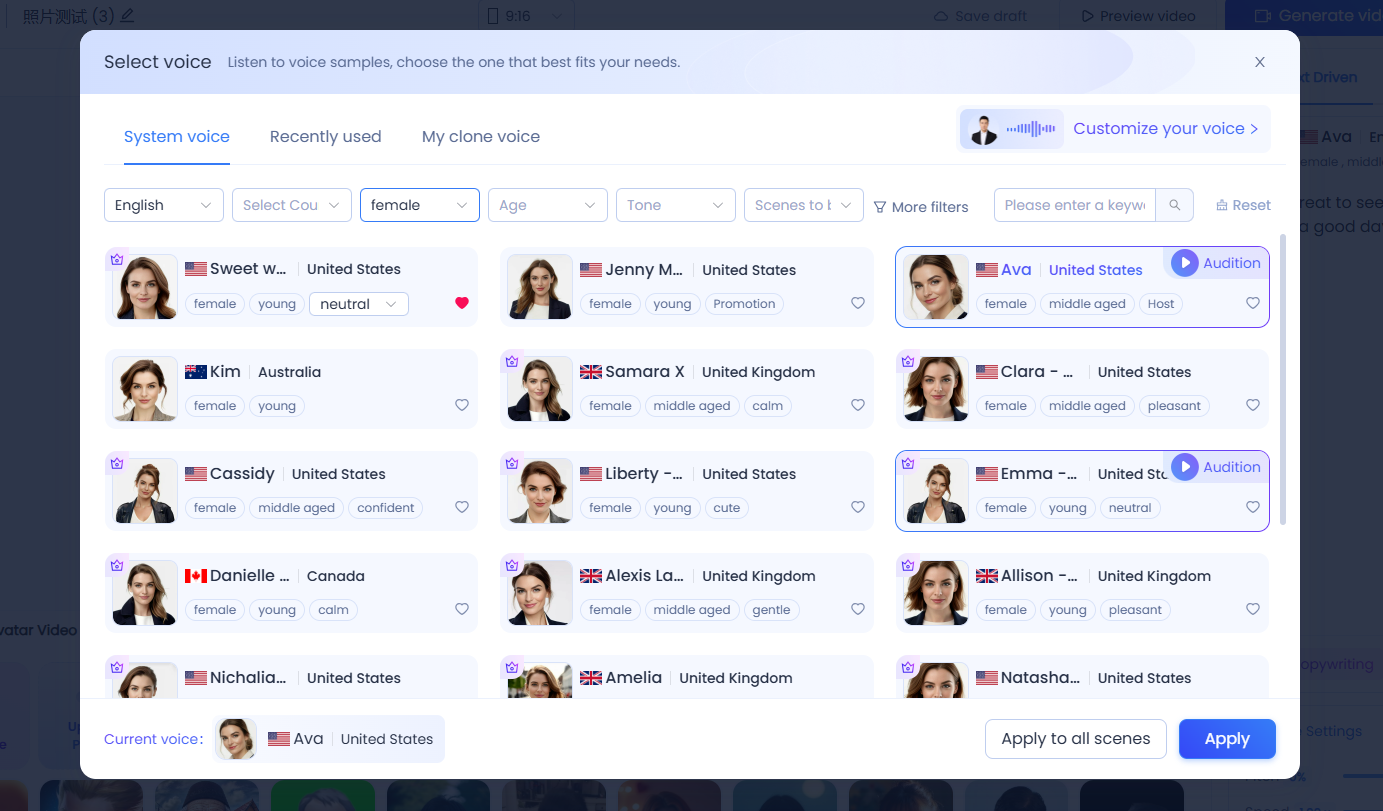Play the Ava voice audition

tap(1184, 263)
